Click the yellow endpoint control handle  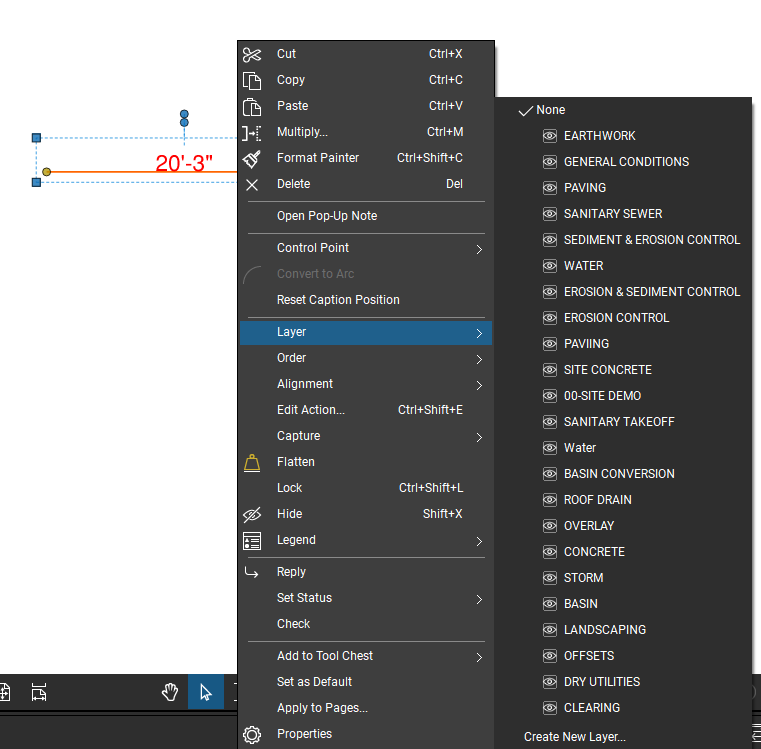47,172
